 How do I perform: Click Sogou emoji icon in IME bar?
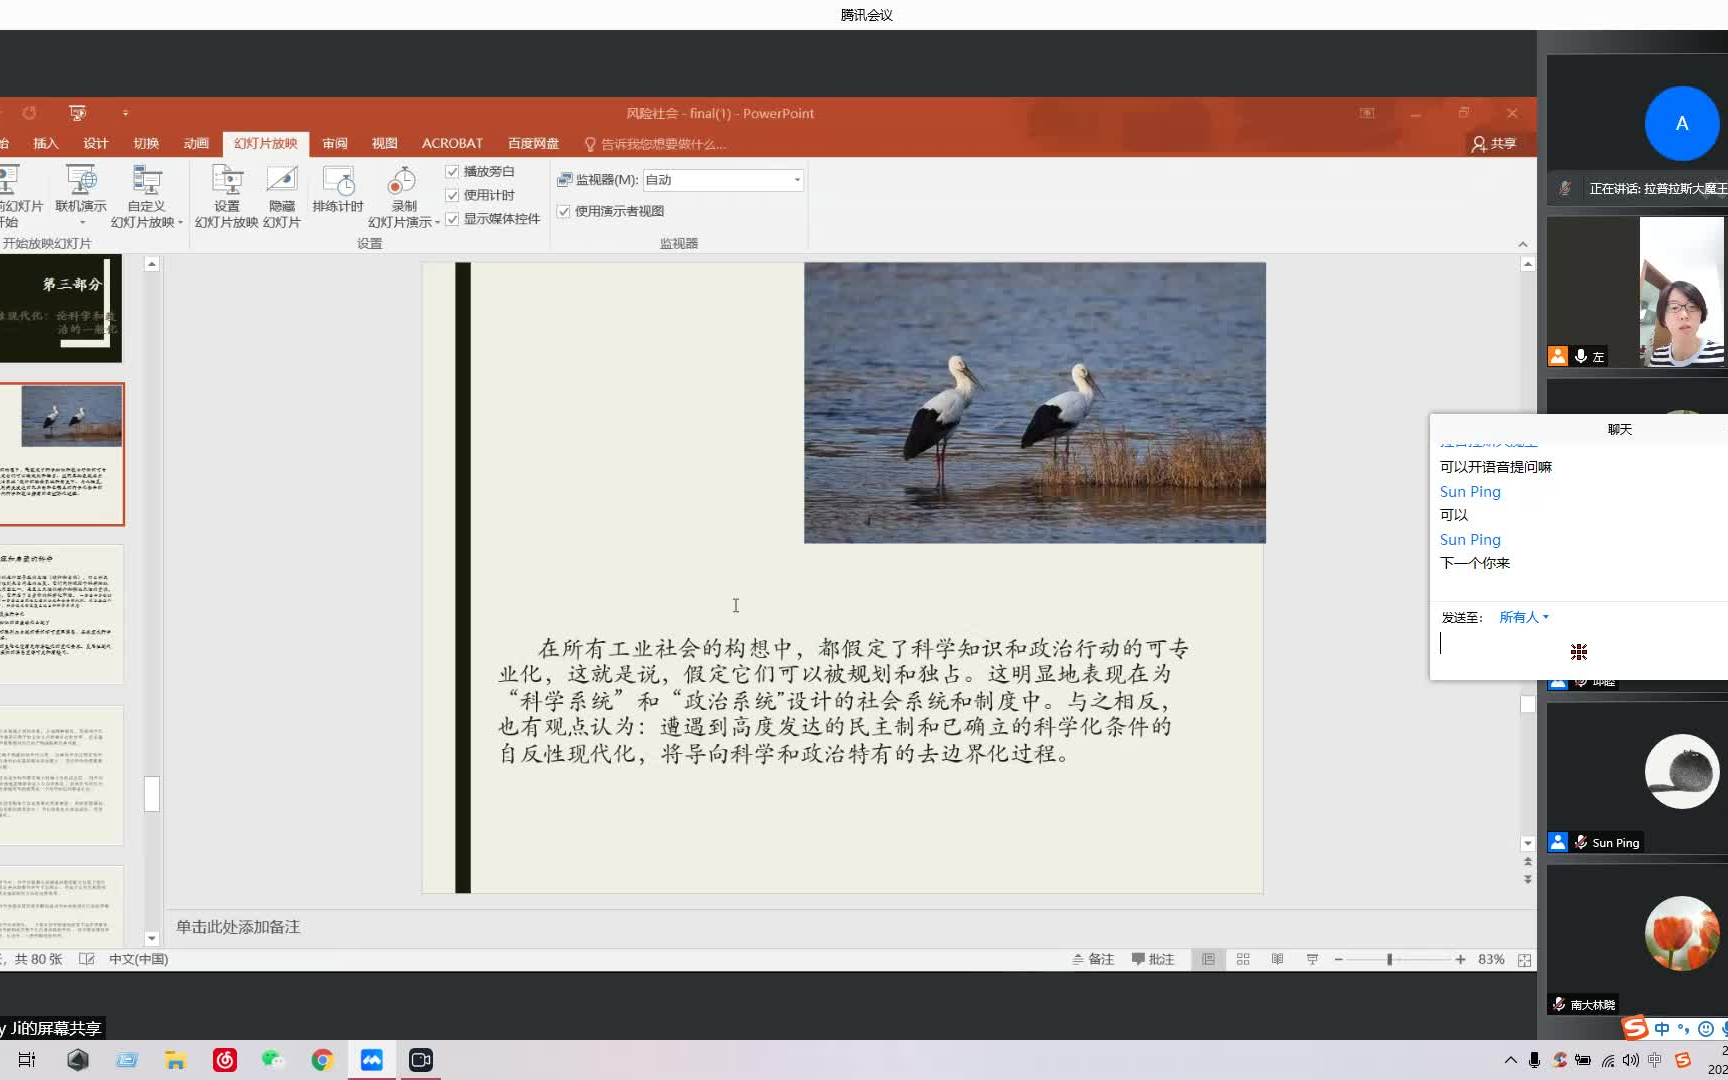click(x=1706, y=1028)
